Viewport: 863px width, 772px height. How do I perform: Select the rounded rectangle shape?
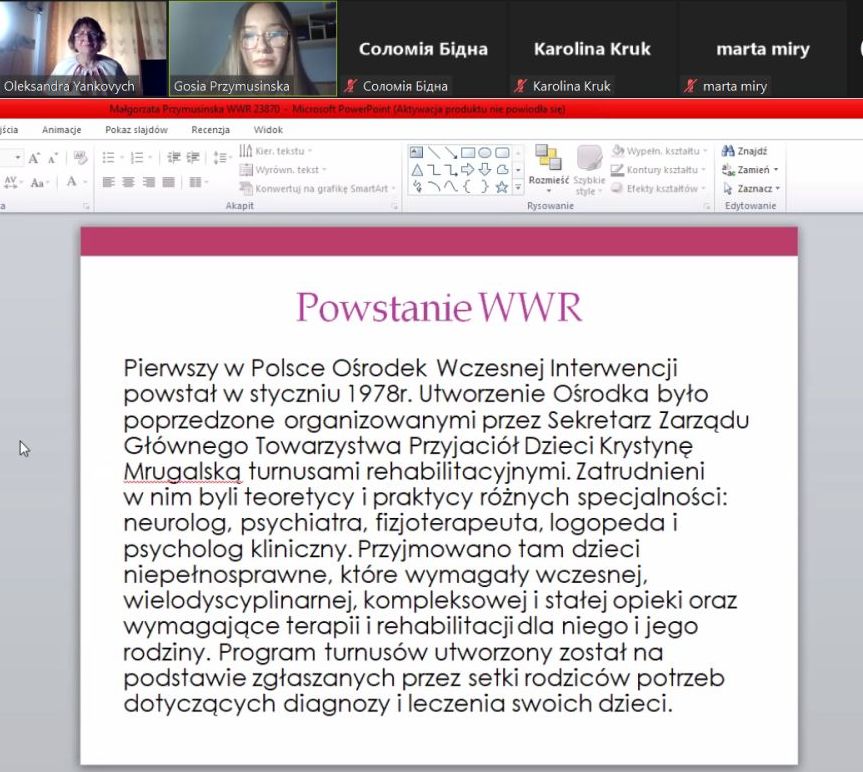coord(502,152)
